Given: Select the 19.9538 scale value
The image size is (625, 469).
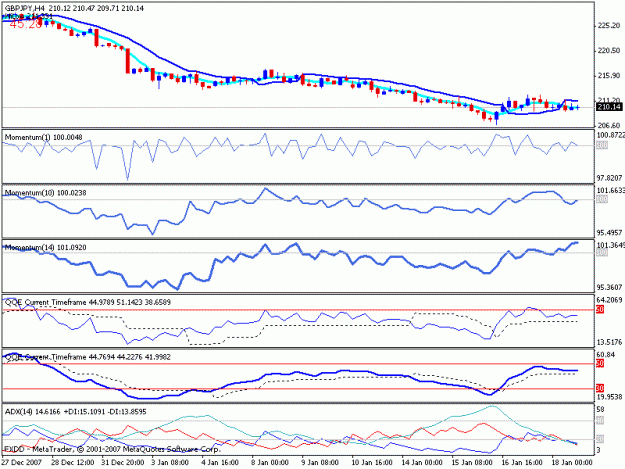Looking at the screenshot, I should point(609,397).
